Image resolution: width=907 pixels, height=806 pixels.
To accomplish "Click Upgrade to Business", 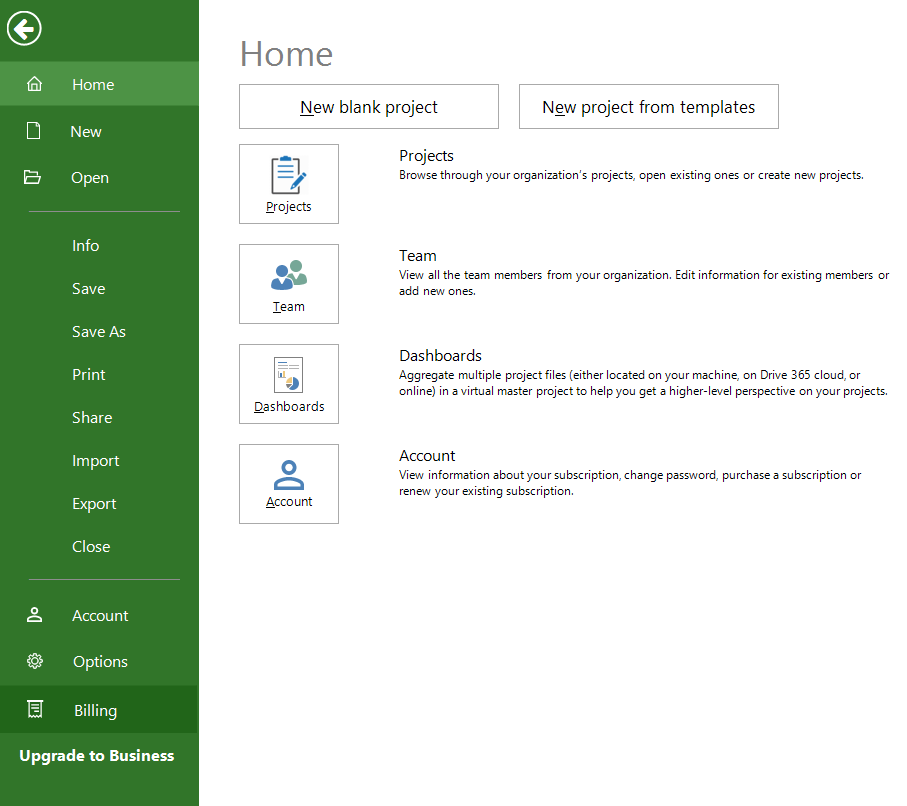I will click(x=97, y=756).
